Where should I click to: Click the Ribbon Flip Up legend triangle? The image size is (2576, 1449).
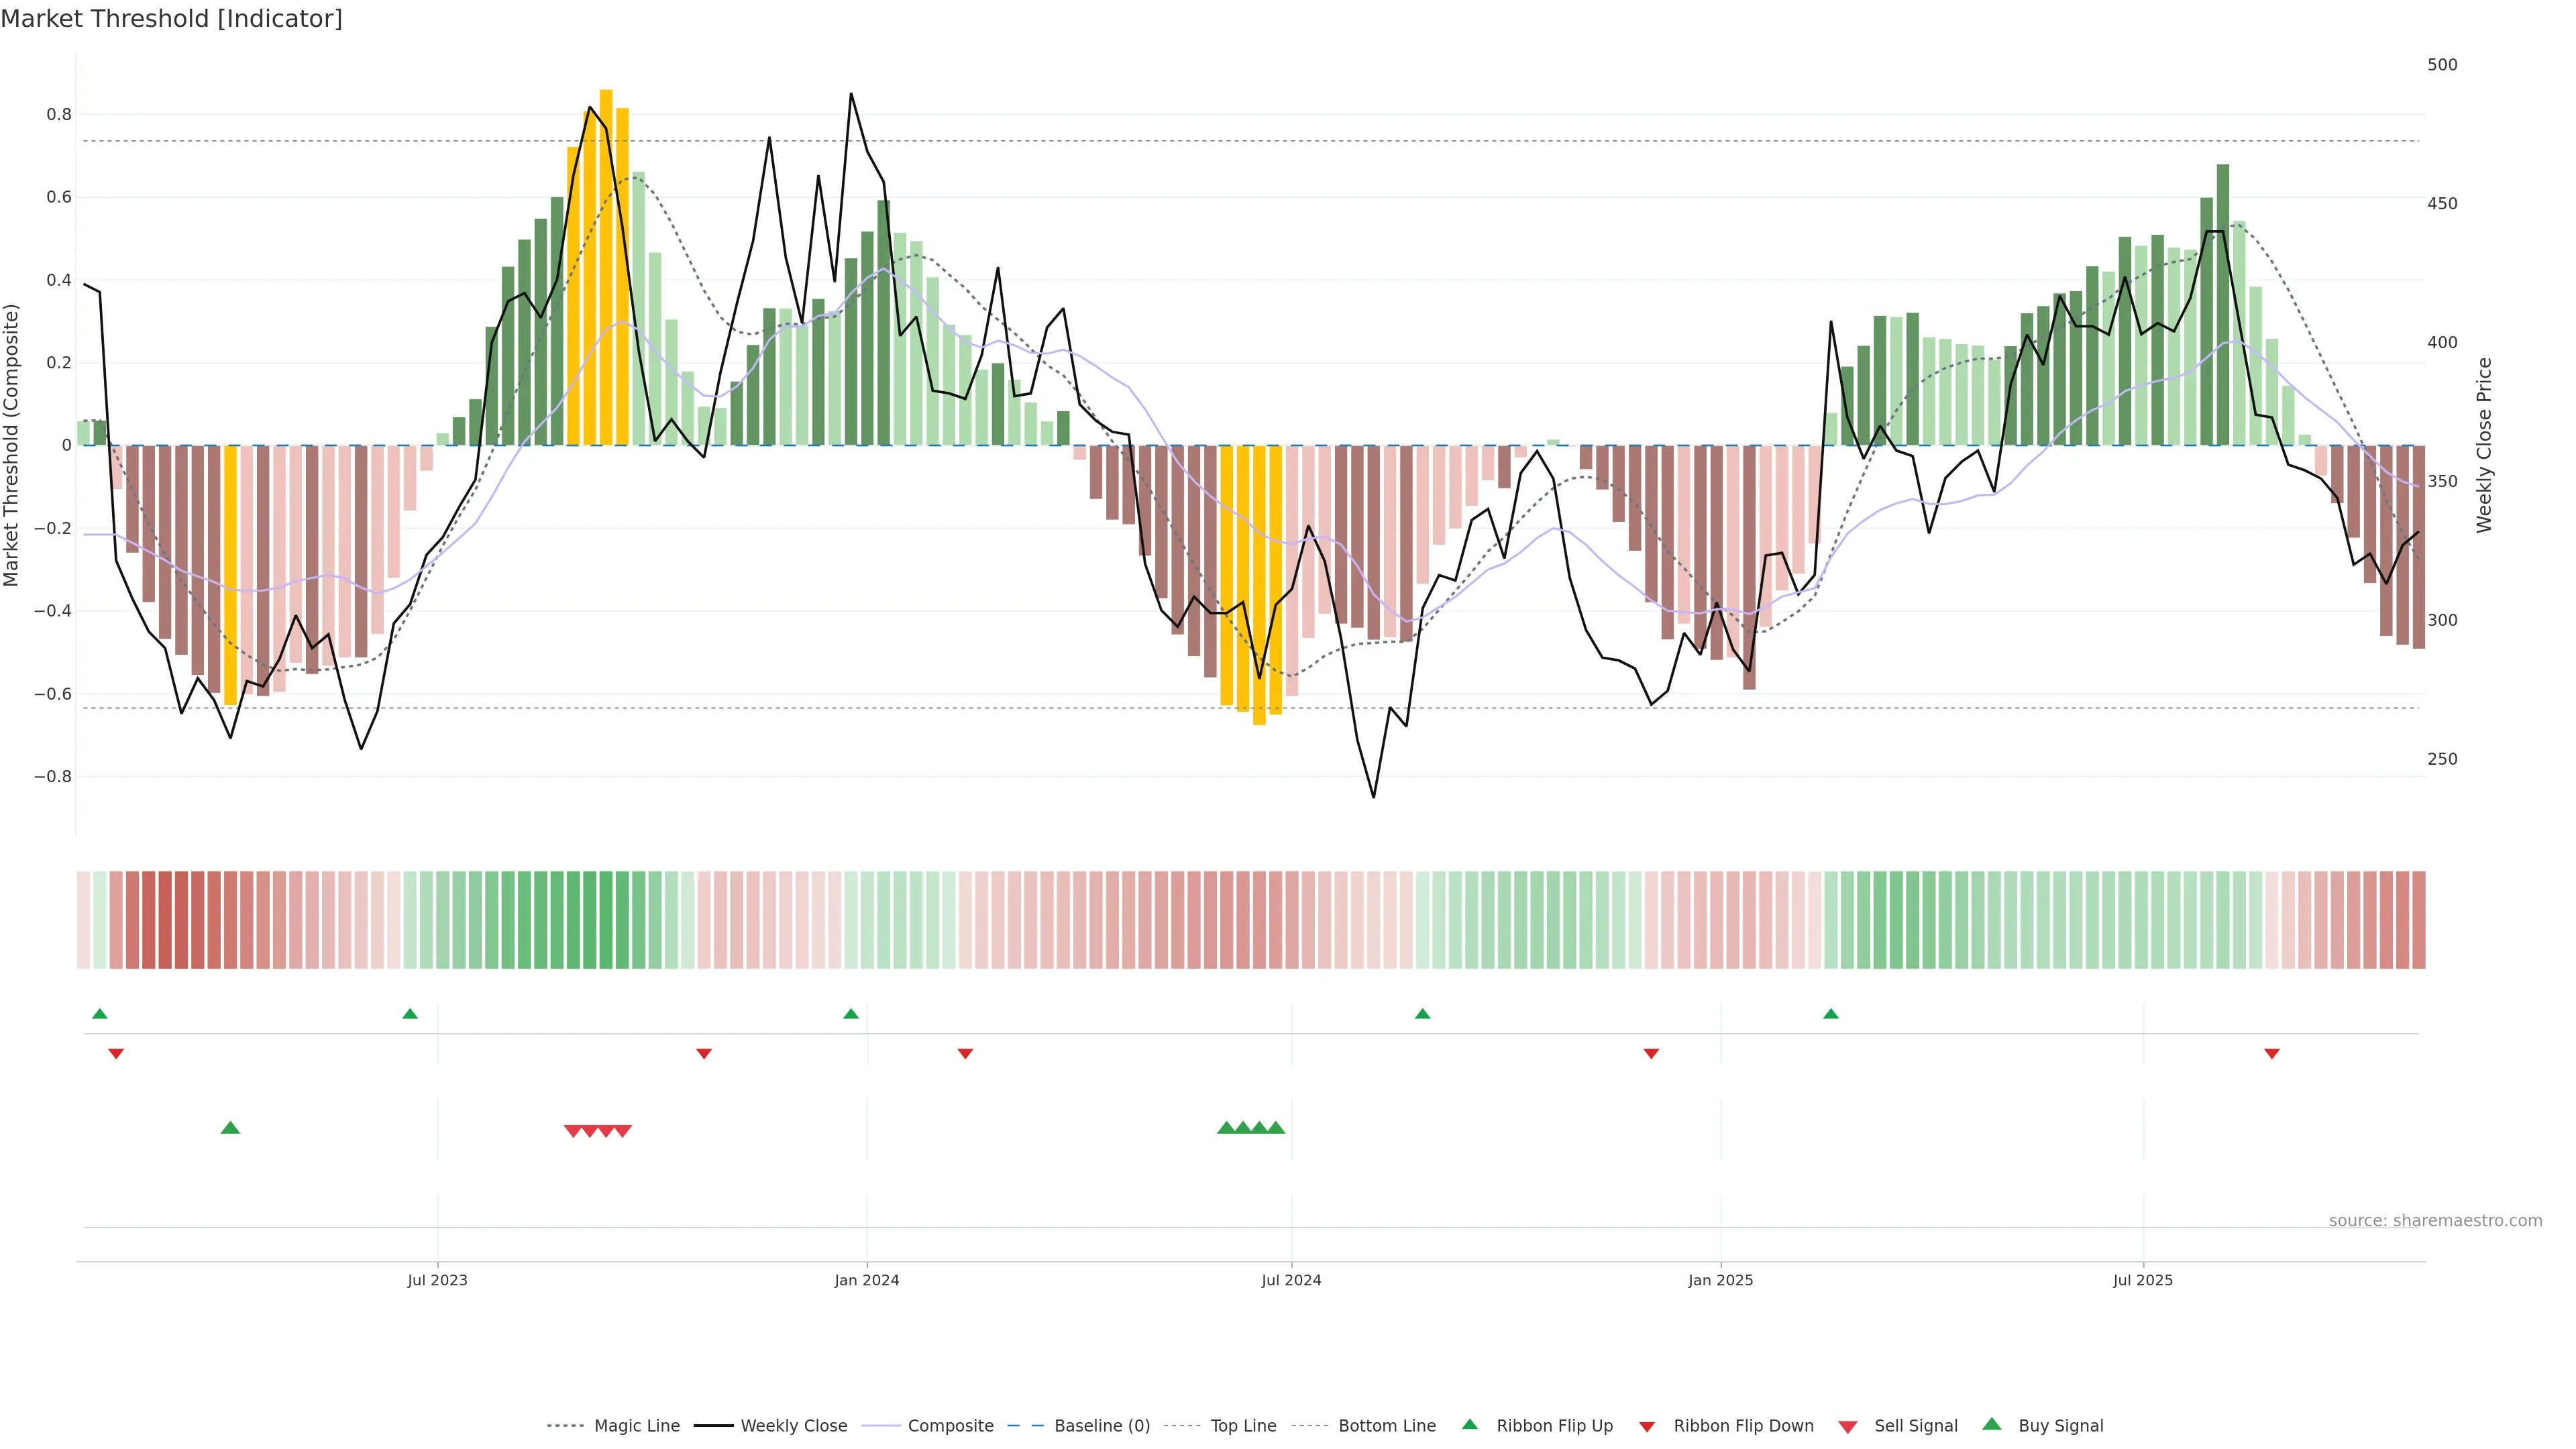click(1469, 1424)
